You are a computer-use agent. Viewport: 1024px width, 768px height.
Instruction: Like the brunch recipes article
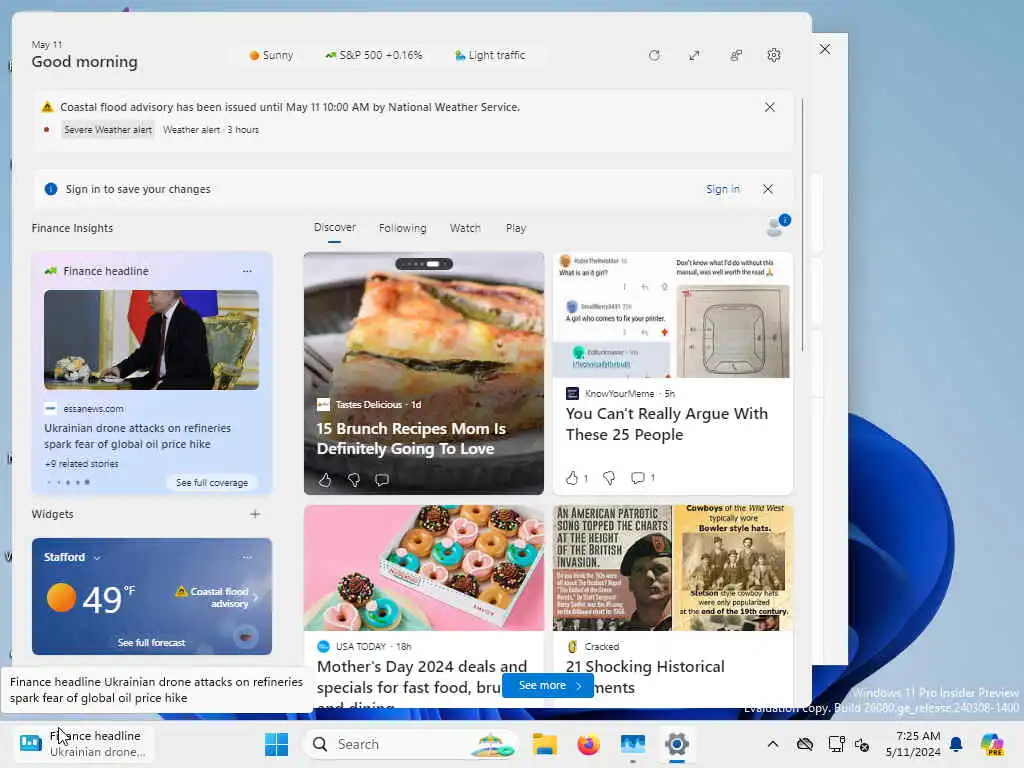pyautogui.click(x=325, y=480)
